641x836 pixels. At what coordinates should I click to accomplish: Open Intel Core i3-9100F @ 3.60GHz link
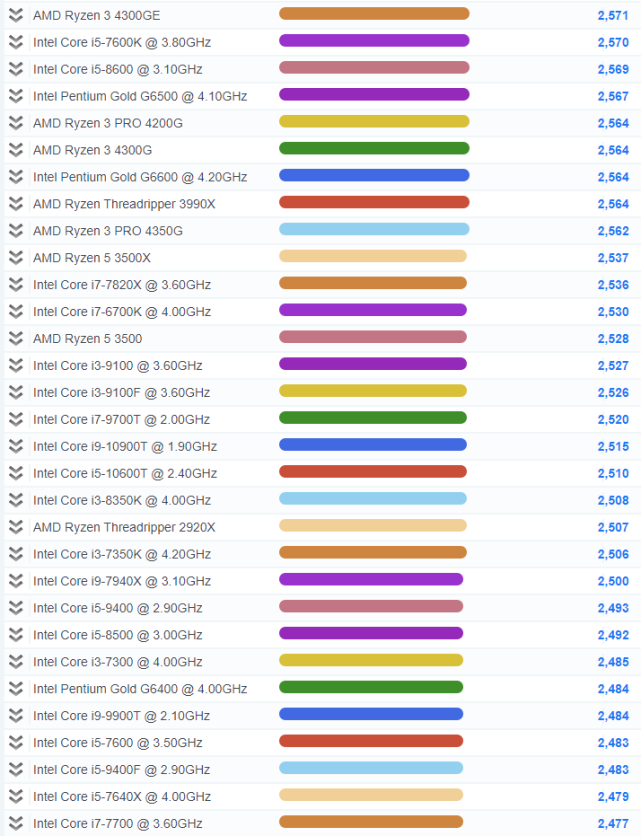tap(122, 392)
